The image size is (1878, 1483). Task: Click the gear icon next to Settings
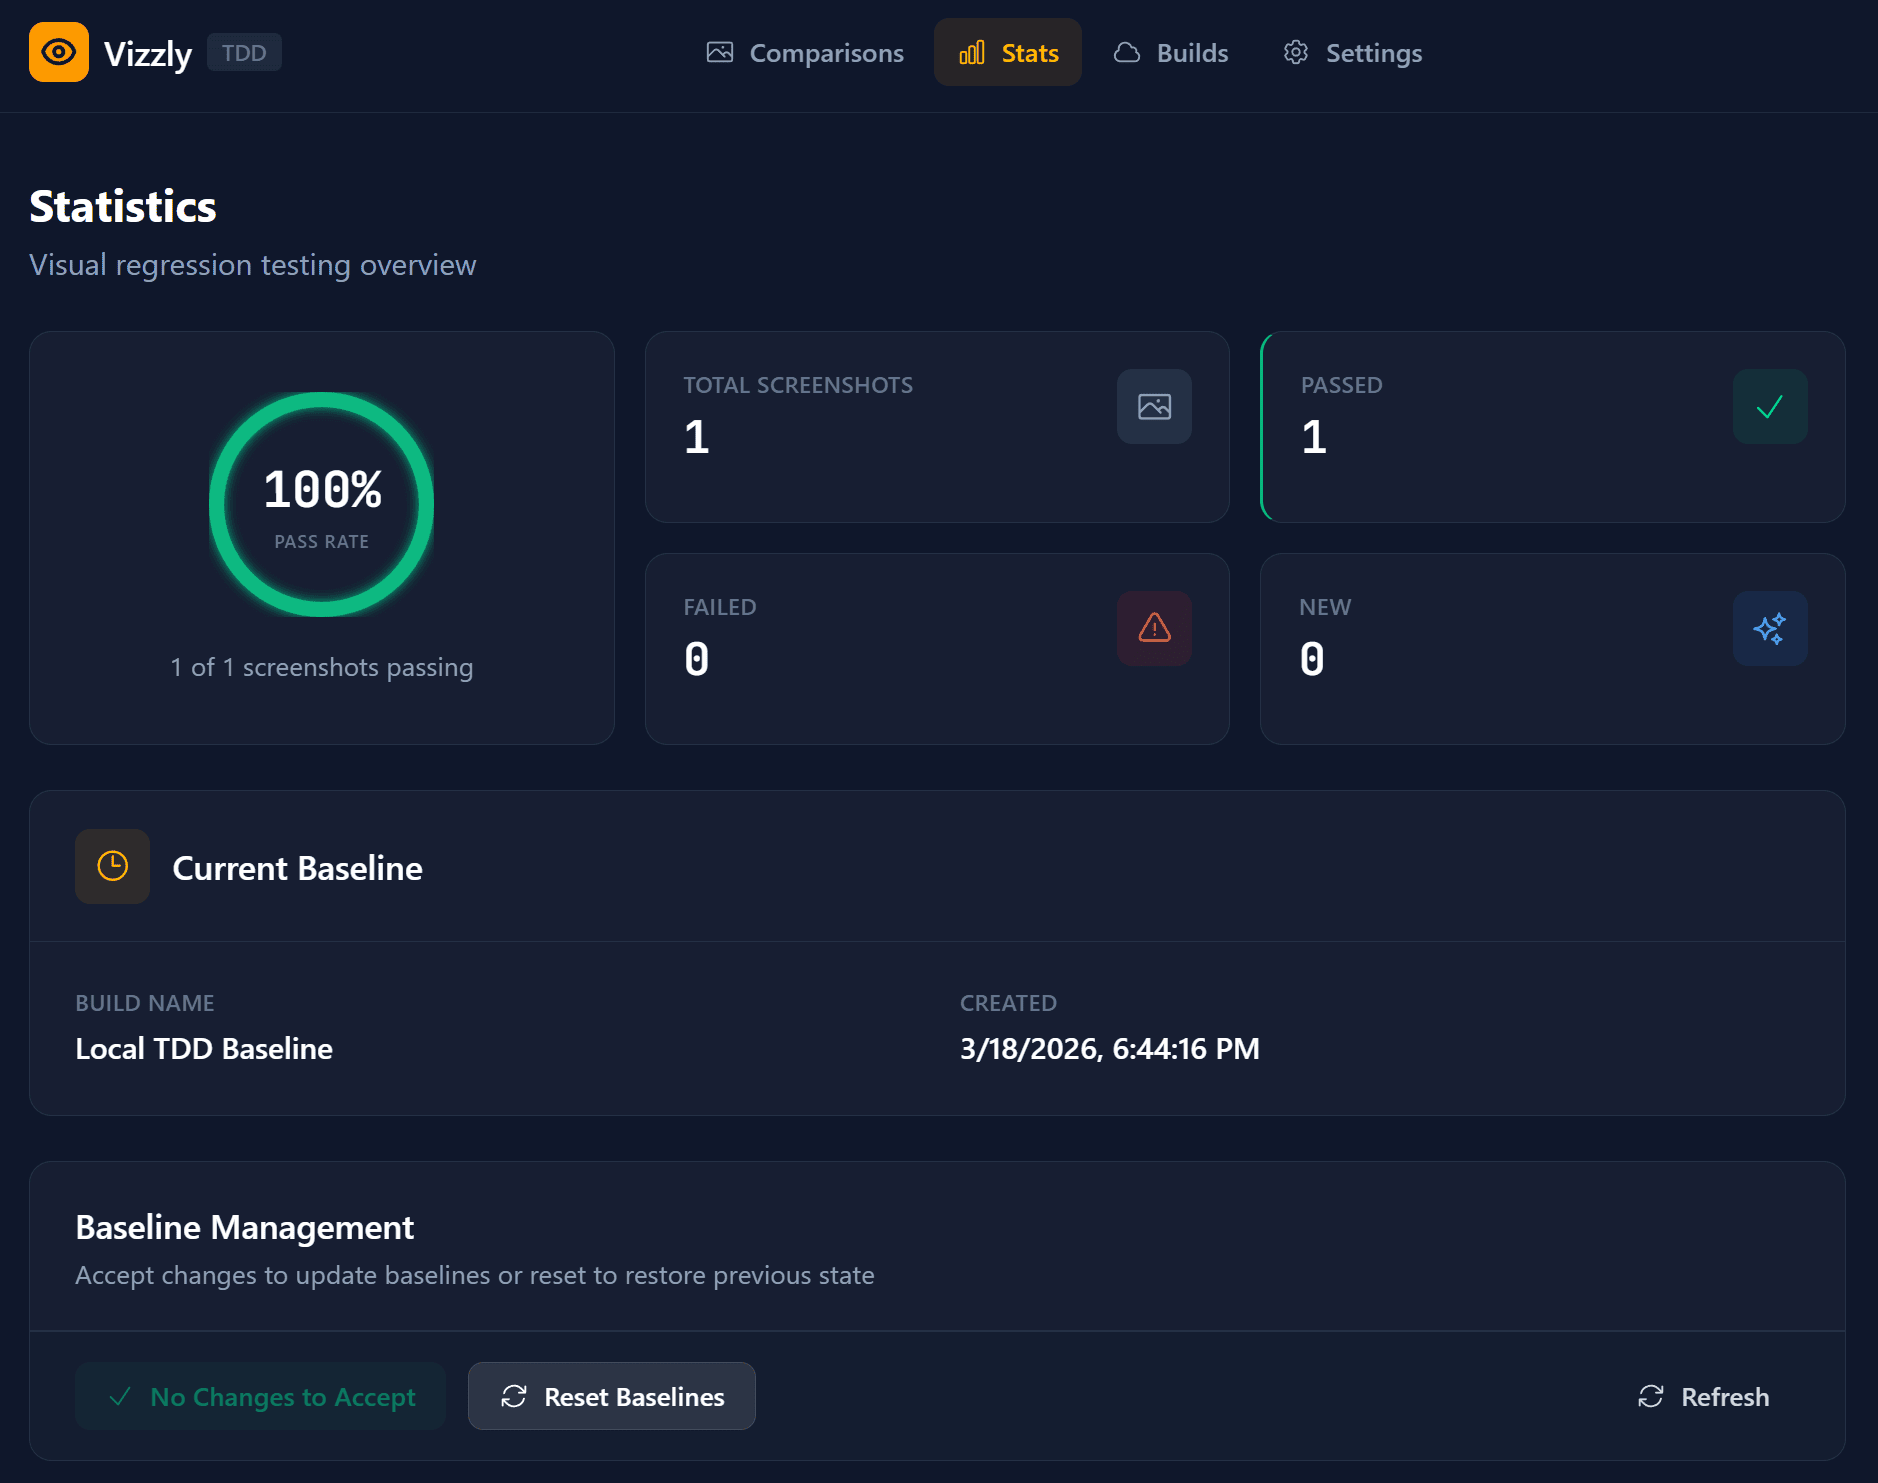[x=1295, y=53]
